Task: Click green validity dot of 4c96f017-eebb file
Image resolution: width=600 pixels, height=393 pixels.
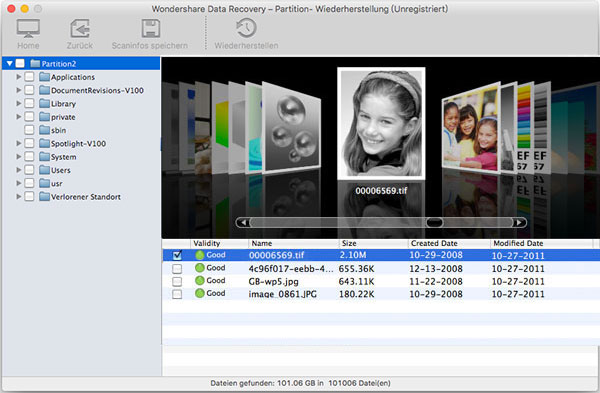Action: coord(200,268)
